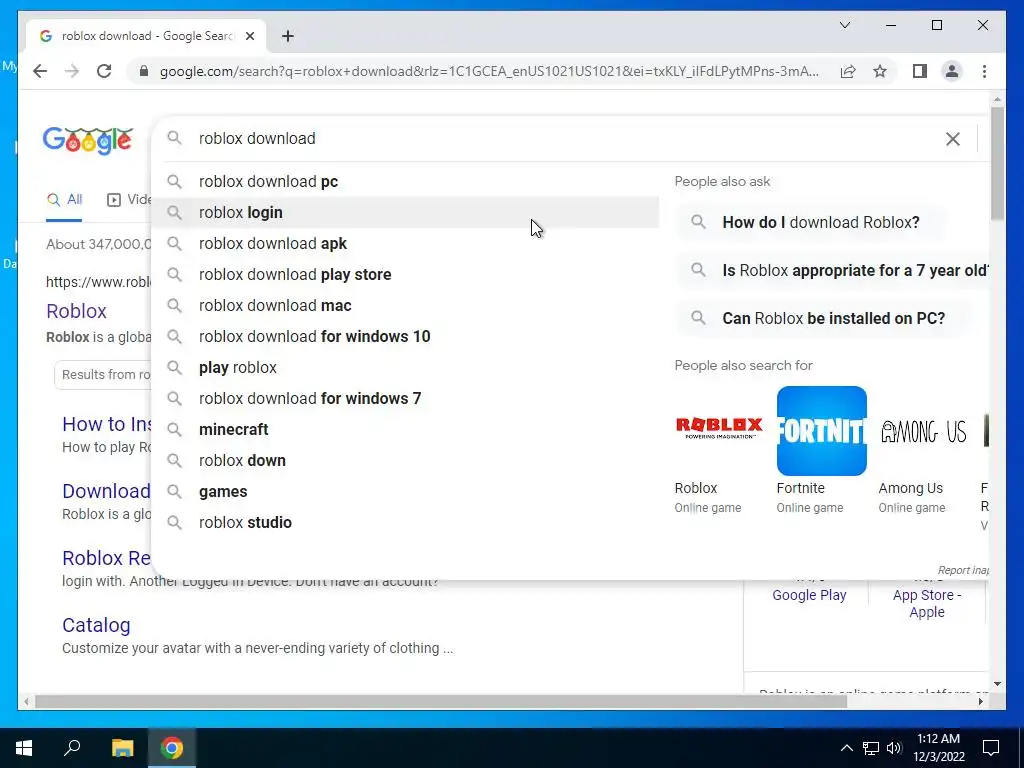The width and height of the screenshot is (1024, 768).
Task: Pick roblox download for windows 10
Action: (x=405, y=336)
